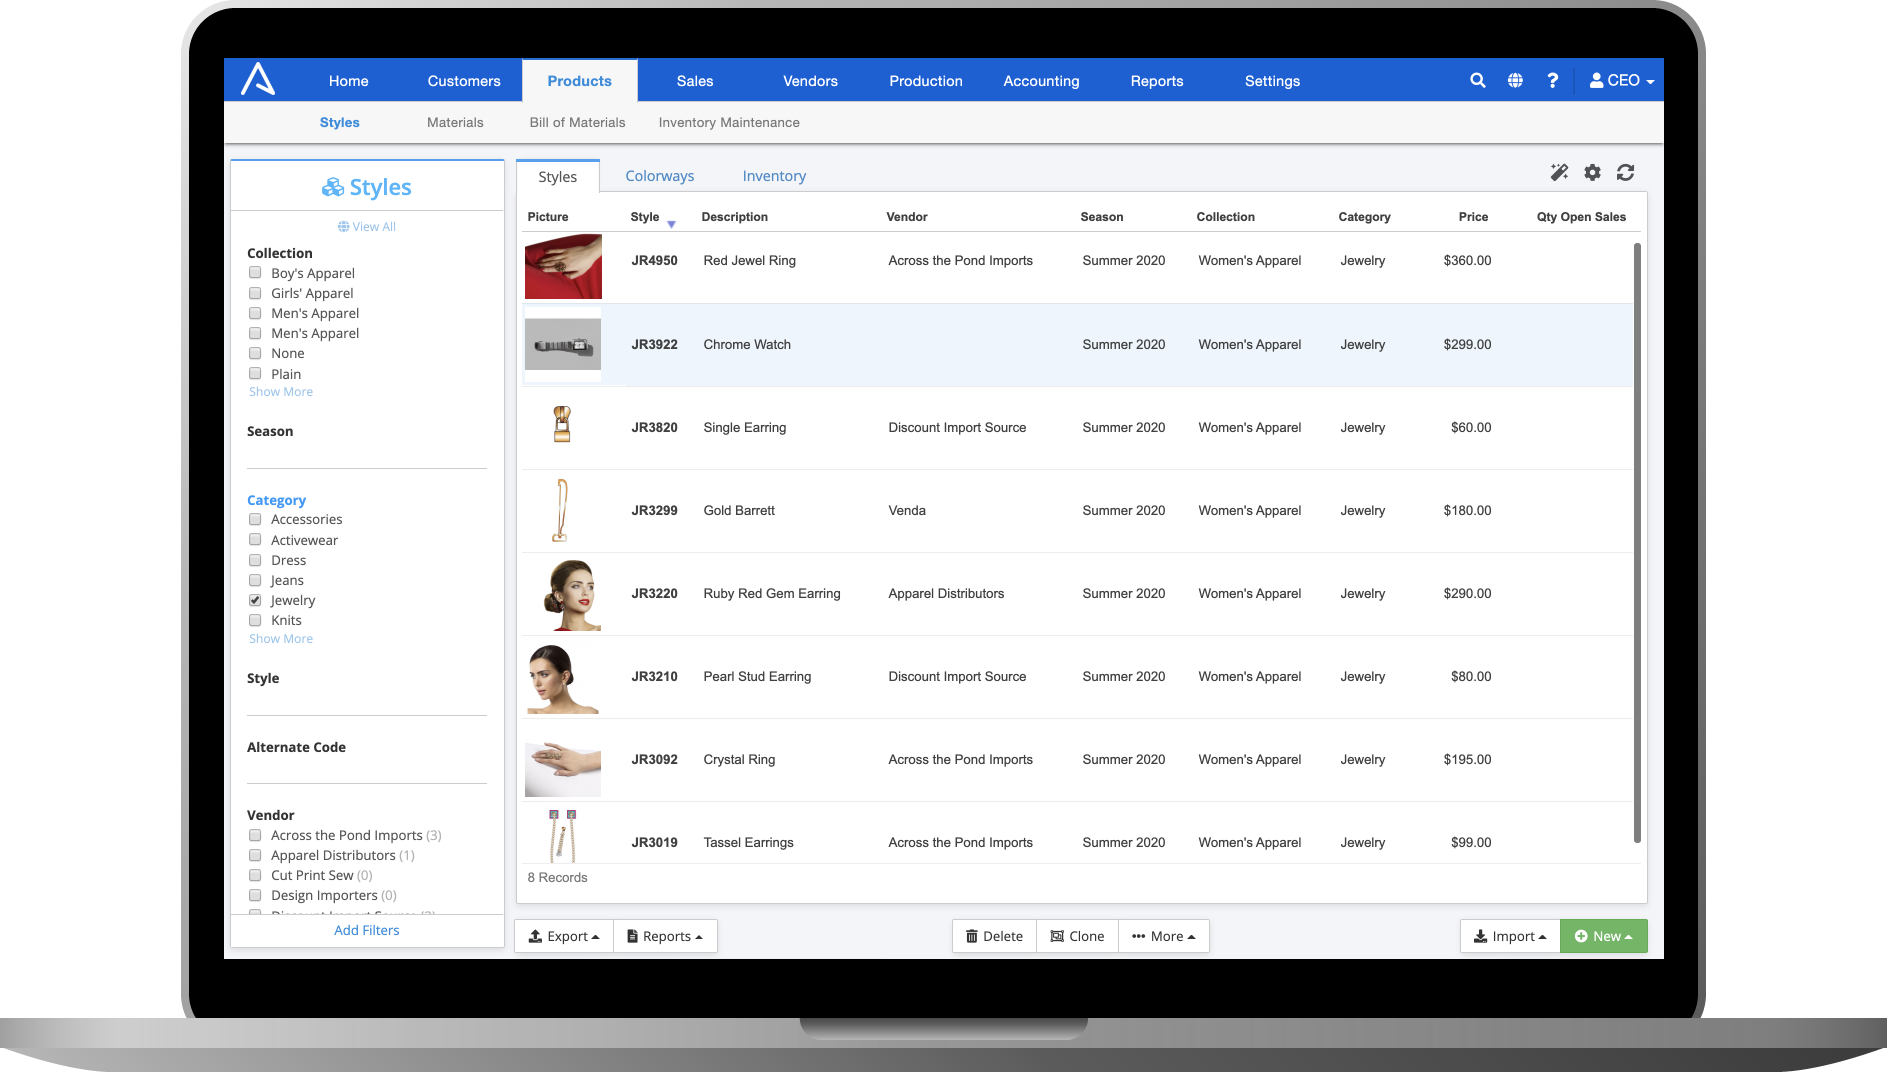This screenshot has width=1887, height=1072.
Task: Click Add Filters at the panel bottom
Action: tap(366, 930)
